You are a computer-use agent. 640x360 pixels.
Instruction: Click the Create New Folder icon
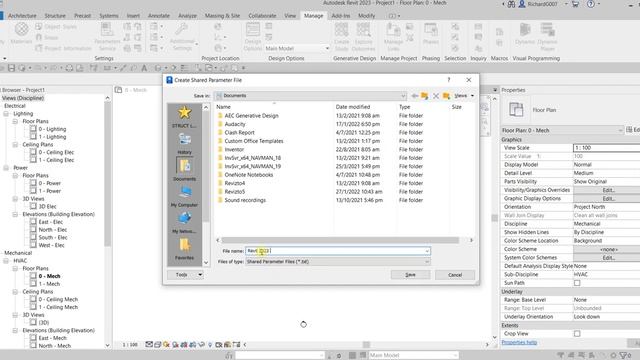click(446, 96)
